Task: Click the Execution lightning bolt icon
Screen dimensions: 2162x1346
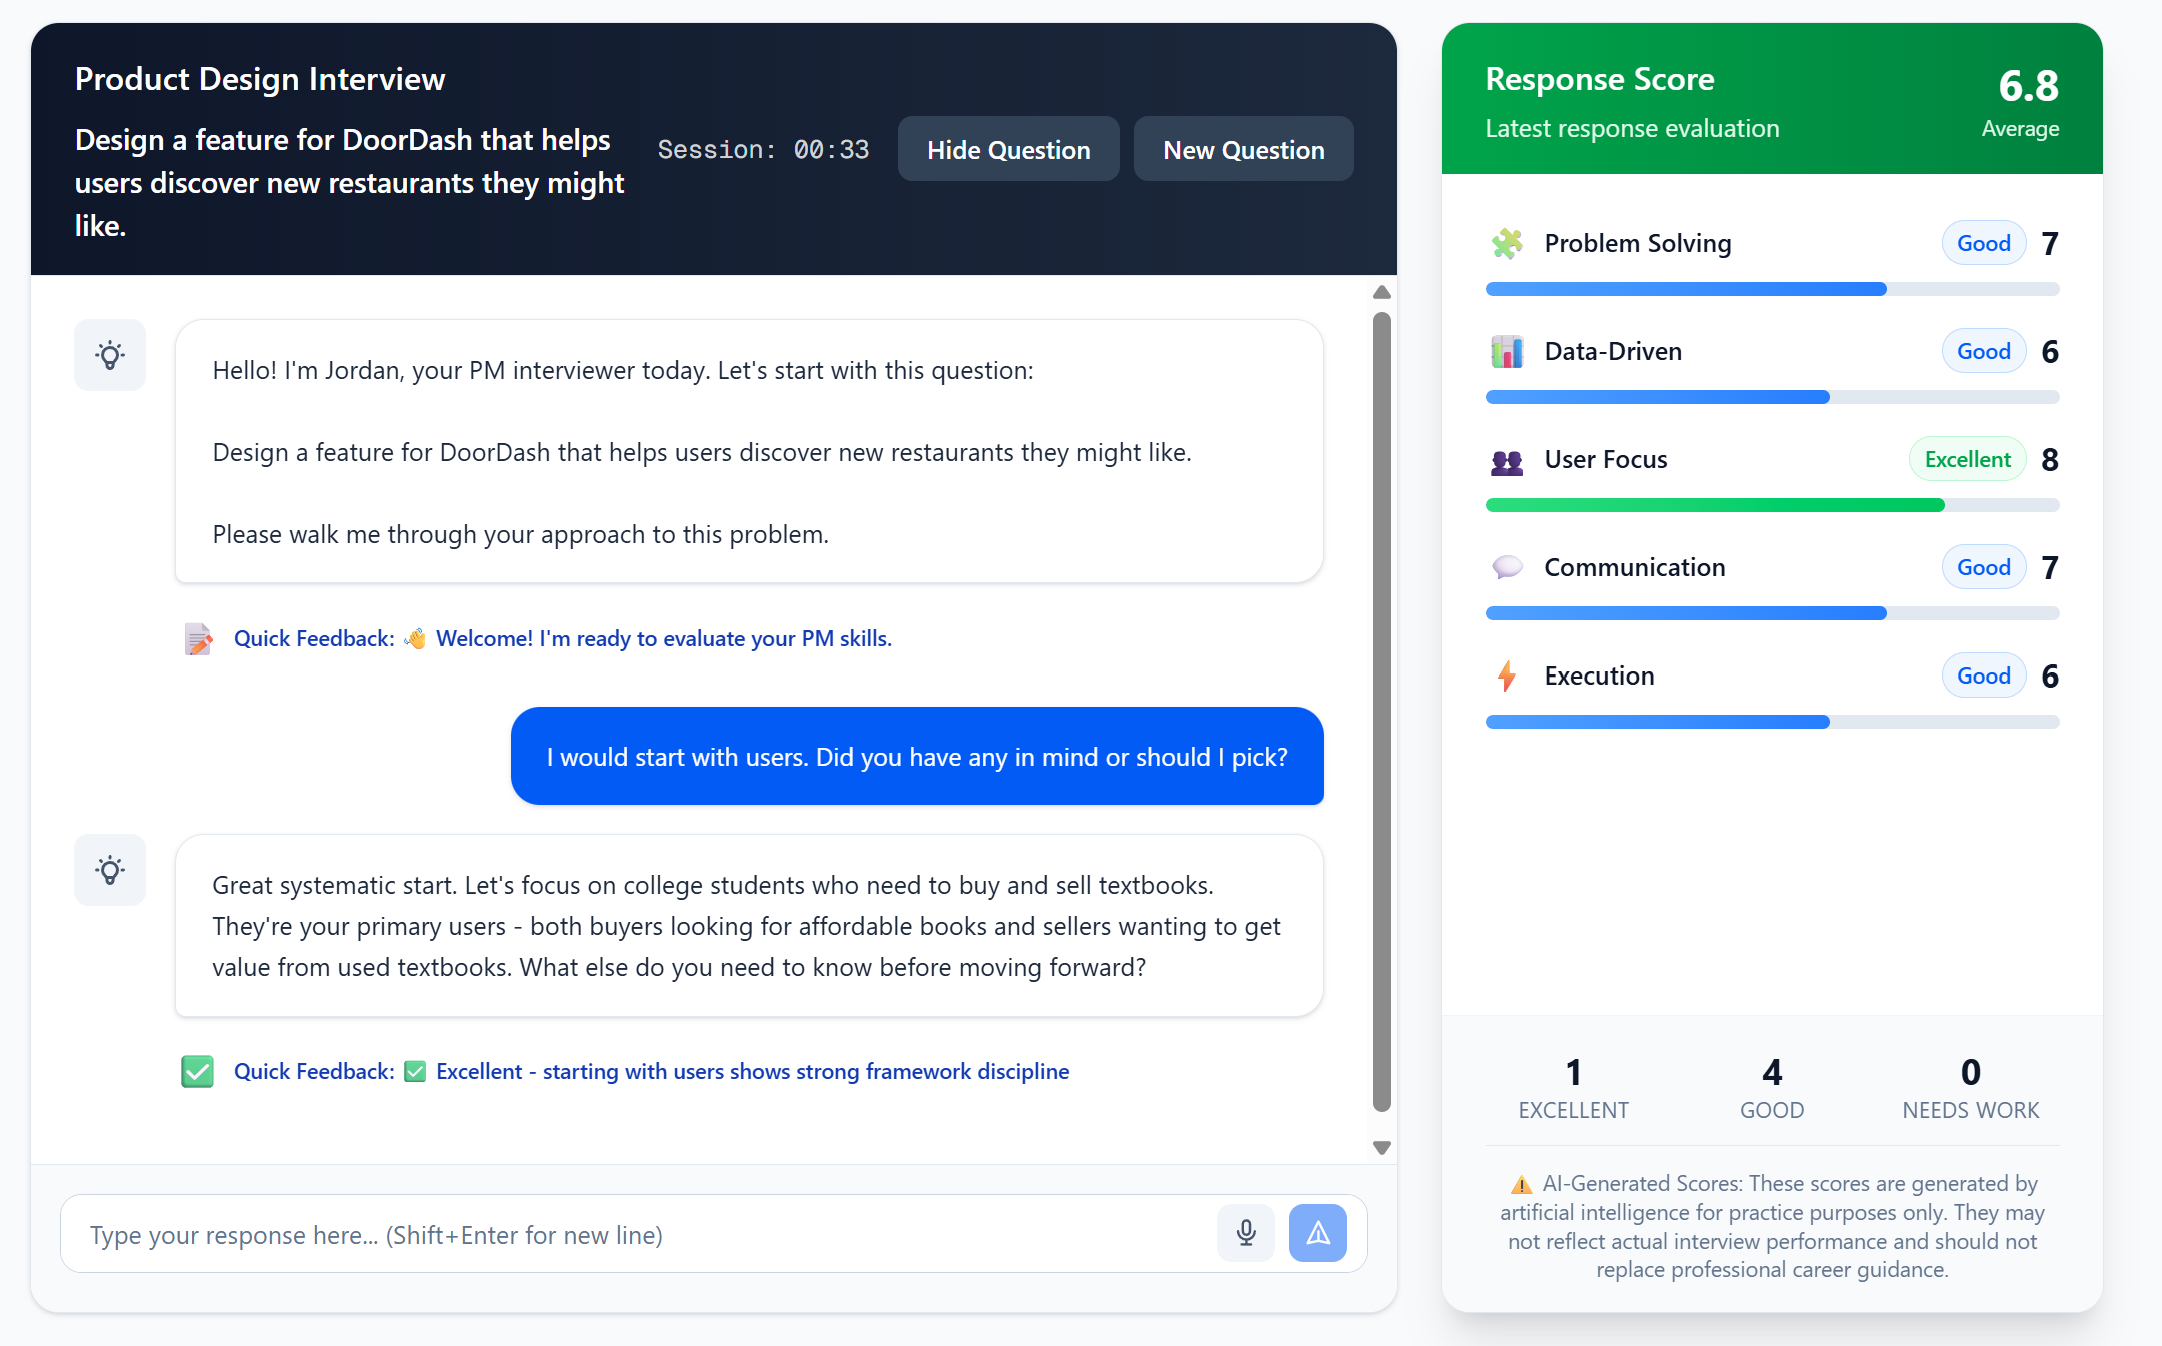Action: pyautogui.click(x=1506, y=675)
